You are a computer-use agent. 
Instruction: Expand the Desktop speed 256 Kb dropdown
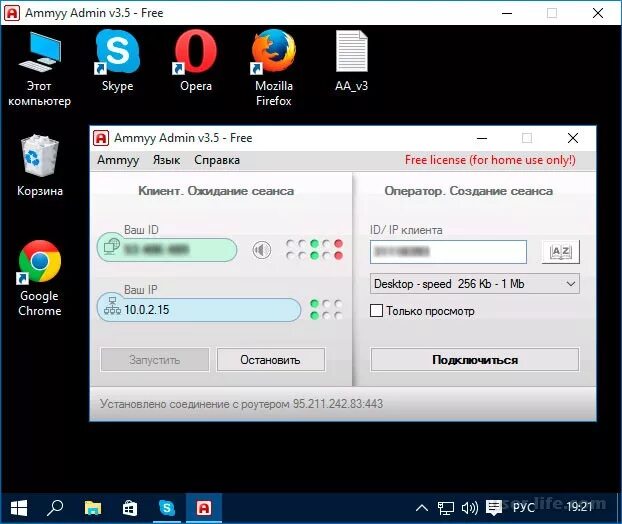click(x=475, y=284)
